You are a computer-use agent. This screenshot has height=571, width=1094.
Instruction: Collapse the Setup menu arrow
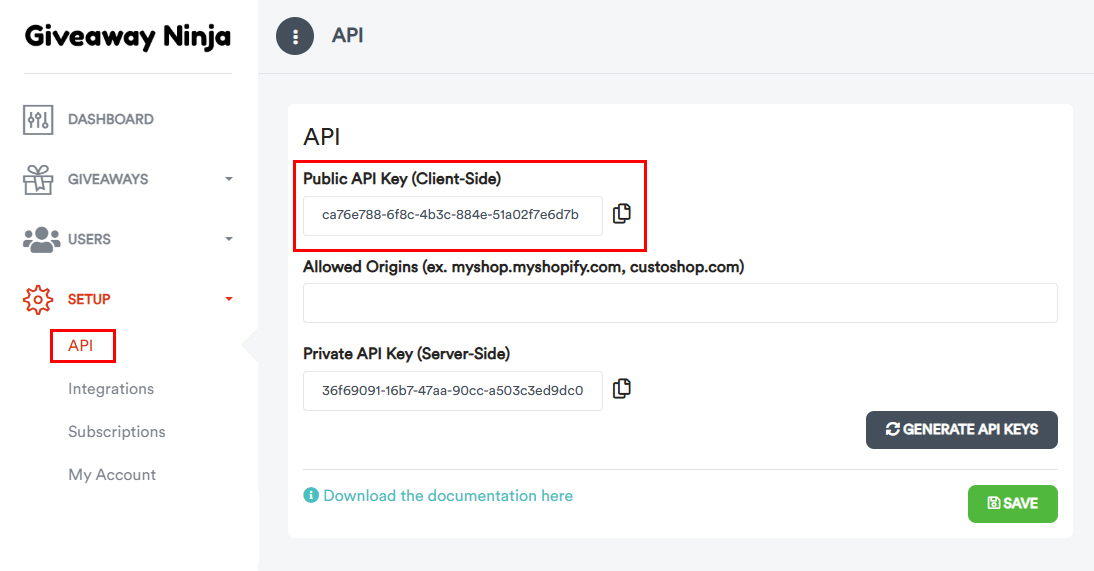pyautogui.click(x=229, y=299)
